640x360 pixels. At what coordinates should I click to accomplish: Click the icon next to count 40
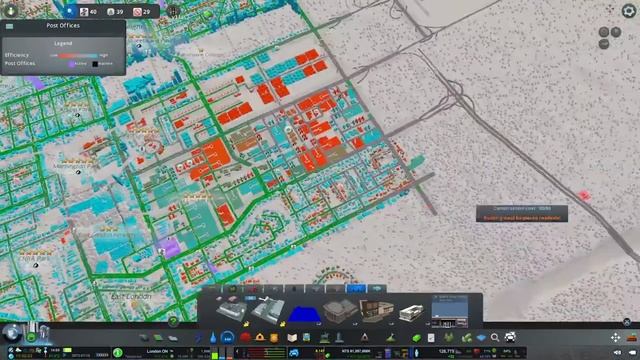click(x=84, y=12)
